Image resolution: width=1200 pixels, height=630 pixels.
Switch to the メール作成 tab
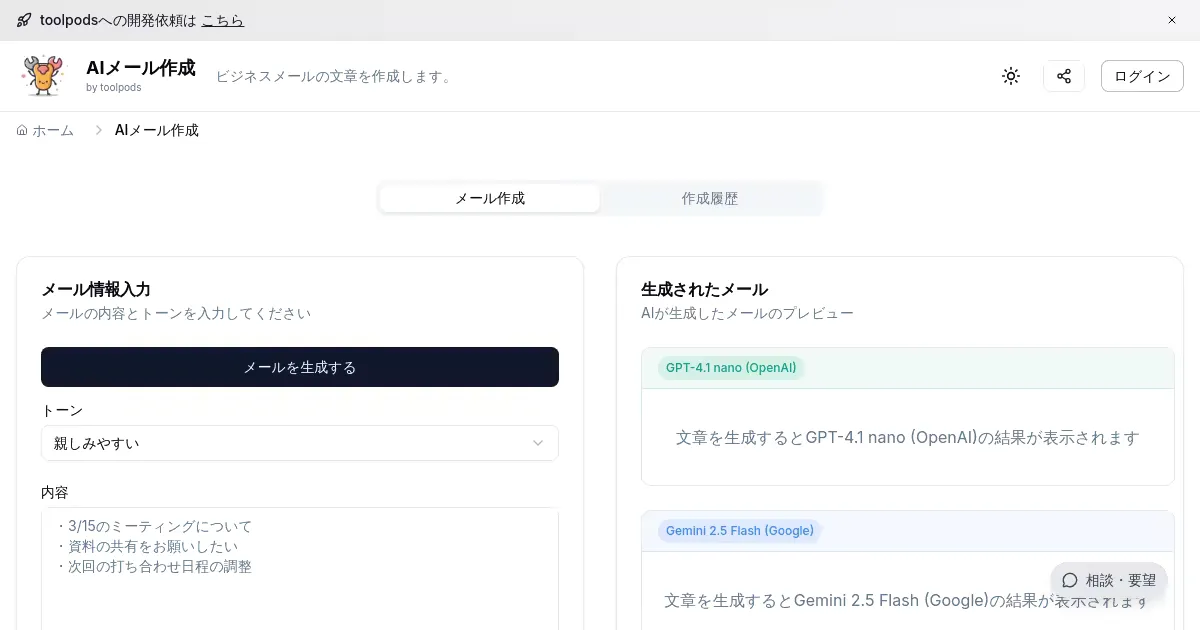pyautogui.click(x=490, y=198)
